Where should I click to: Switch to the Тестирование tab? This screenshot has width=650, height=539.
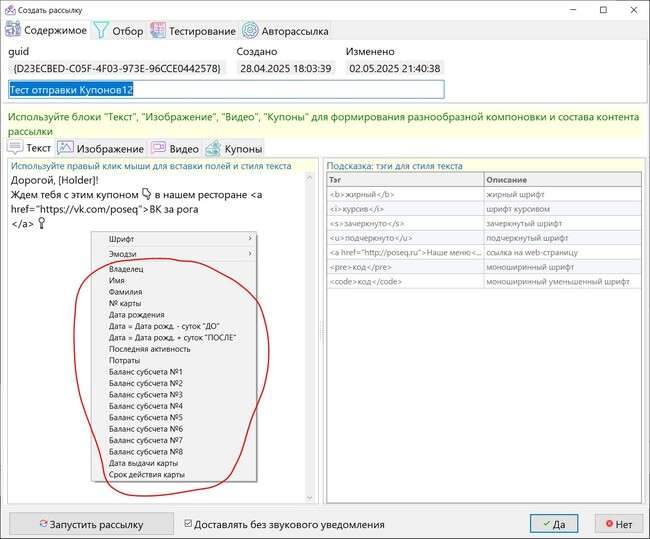click(x=193, y=31)
